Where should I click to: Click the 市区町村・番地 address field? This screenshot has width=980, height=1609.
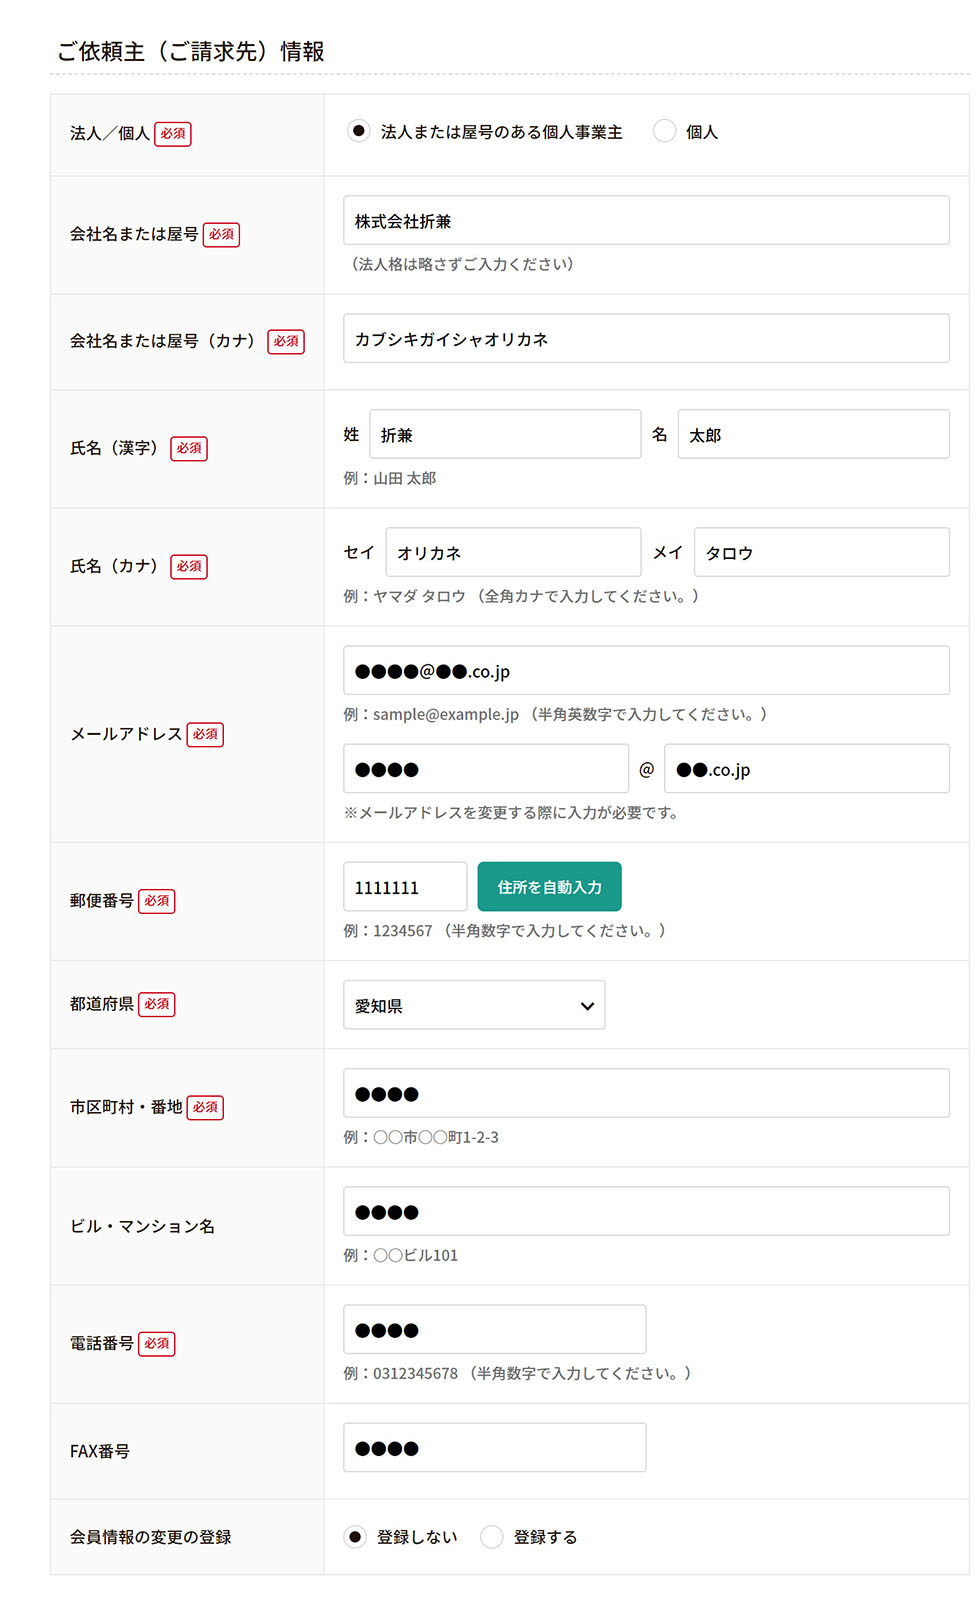click(646, 1093)
